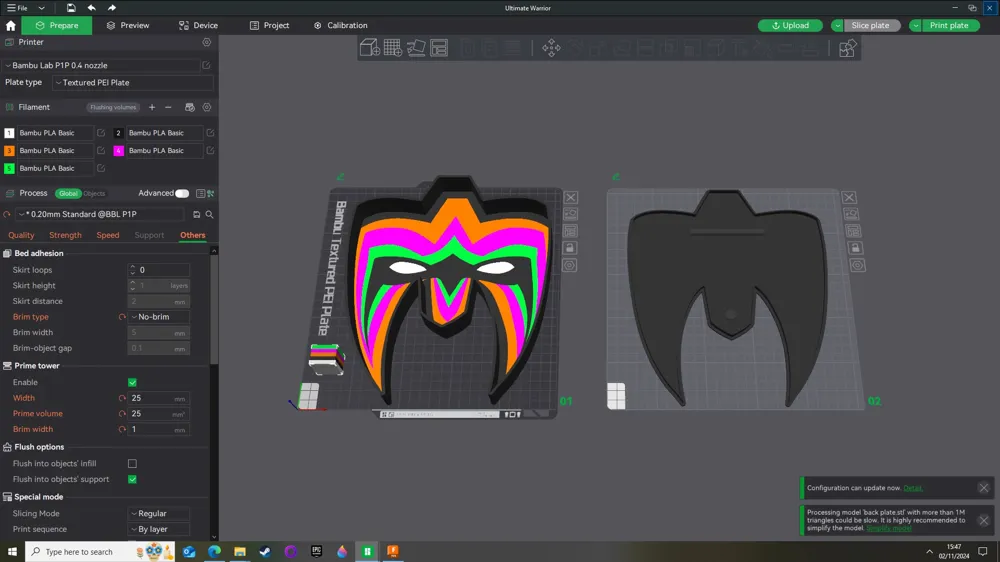Open the Print sequence dropdown

pos(159,529)
